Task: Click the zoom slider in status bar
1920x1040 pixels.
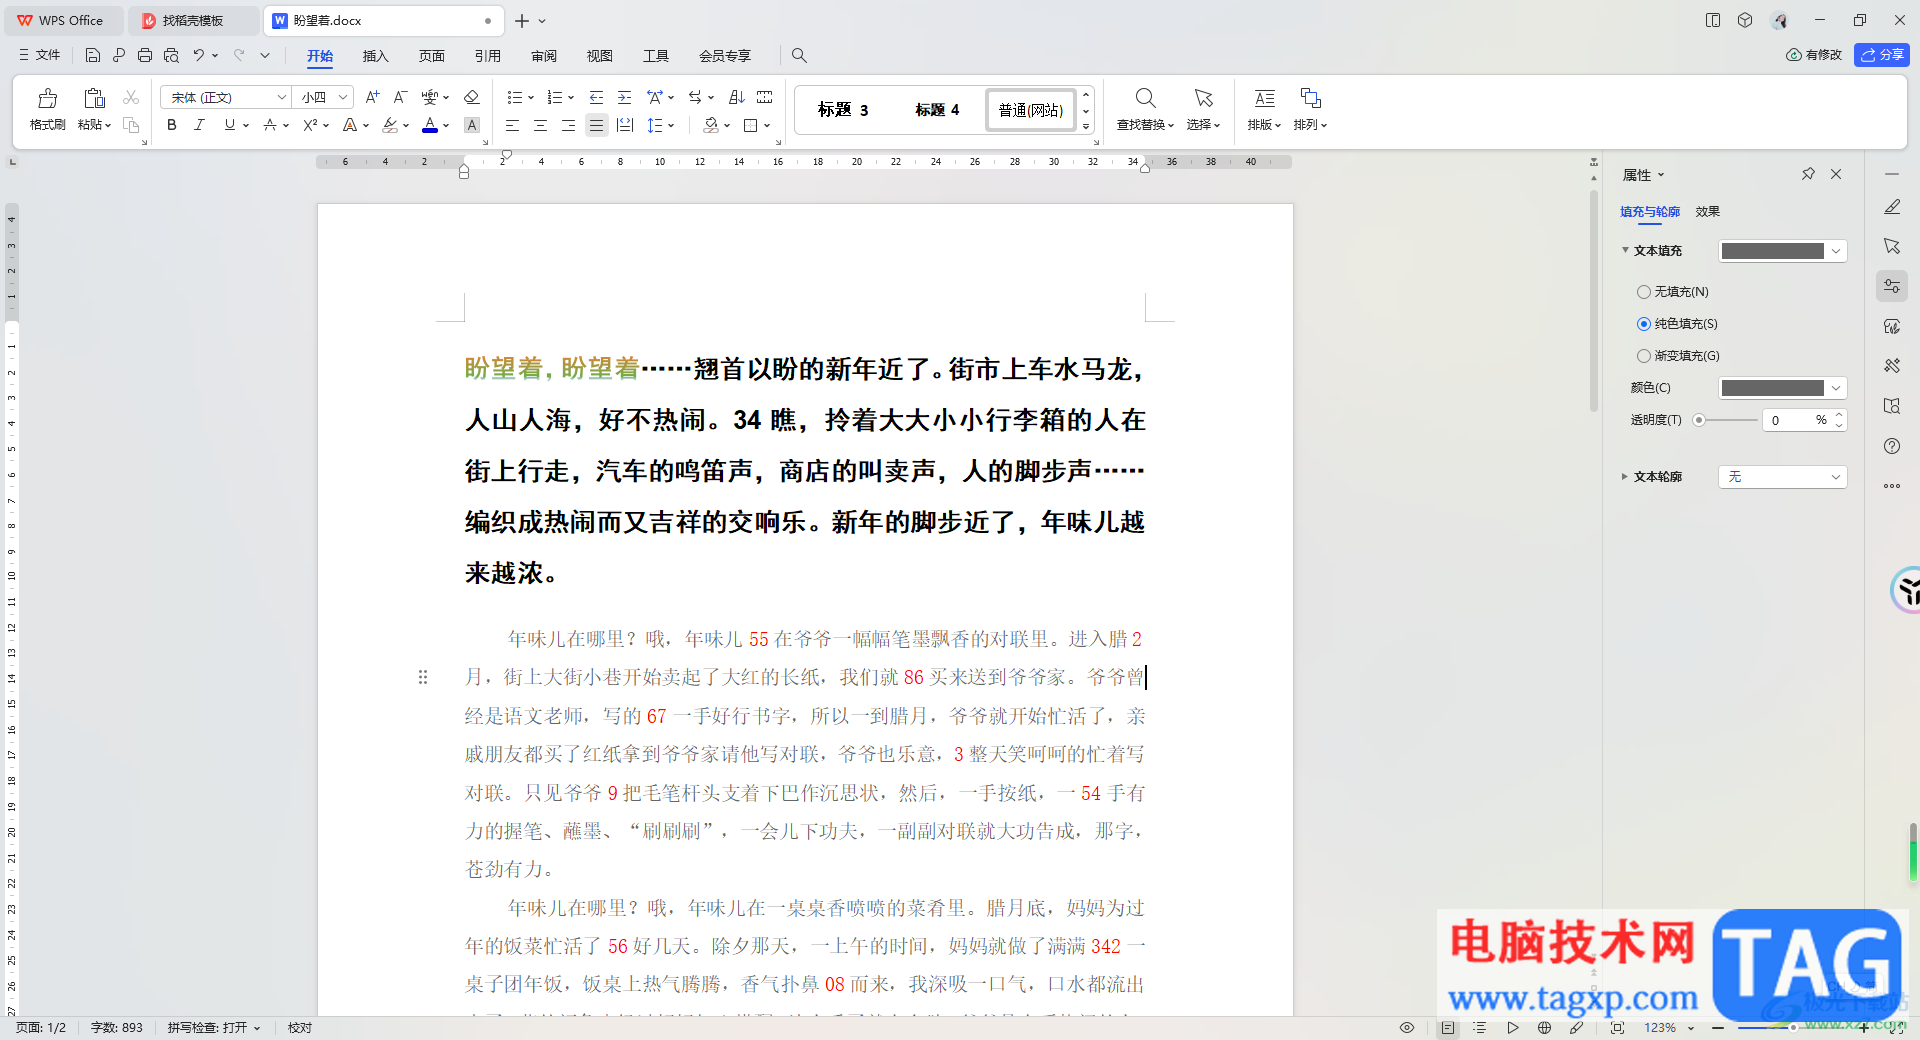Action: (x=1793, y=1027)
